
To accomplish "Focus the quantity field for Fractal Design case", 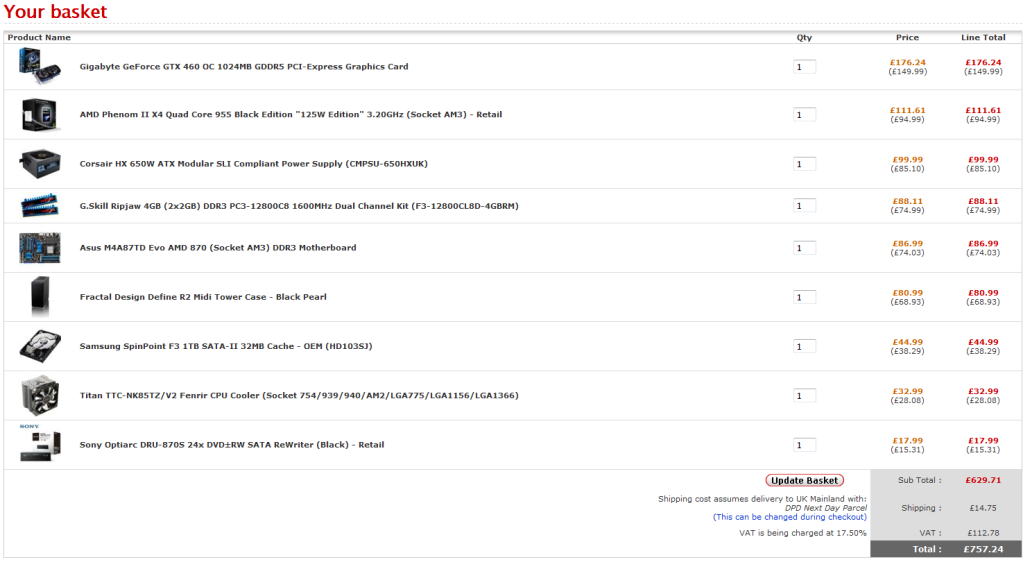I will [804, 297].
